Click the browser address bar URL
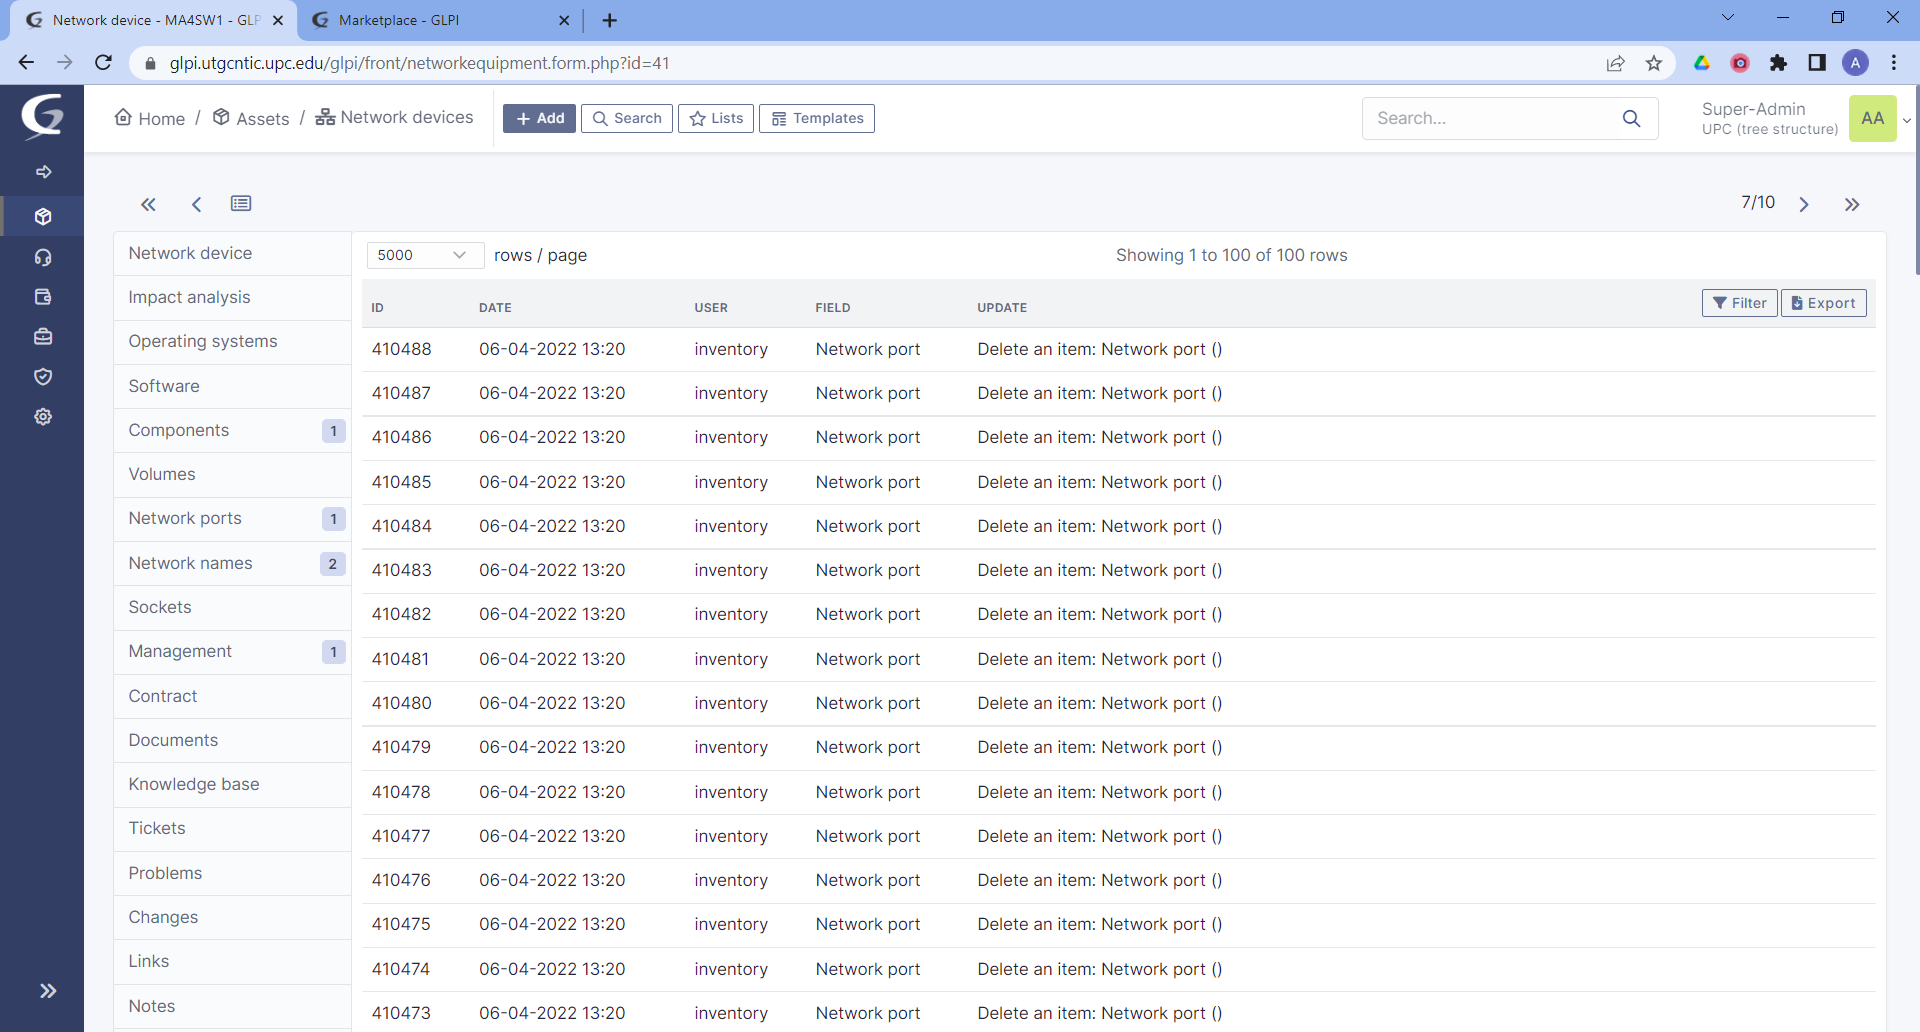The image size is (1920, 1032). coord(419,63)
